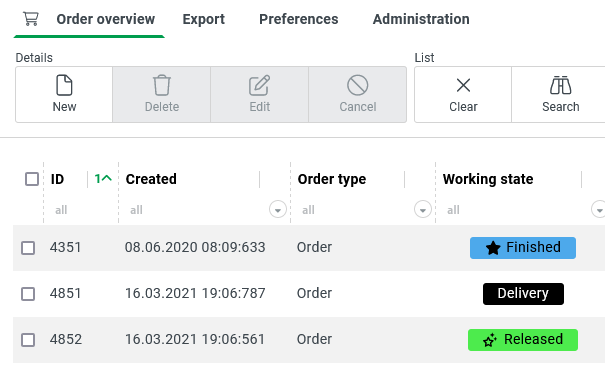Image resolution: width=605 pixels, height=365 pixels.
Task: Open the Order type filter dropdown
Action: click(422, 210)
